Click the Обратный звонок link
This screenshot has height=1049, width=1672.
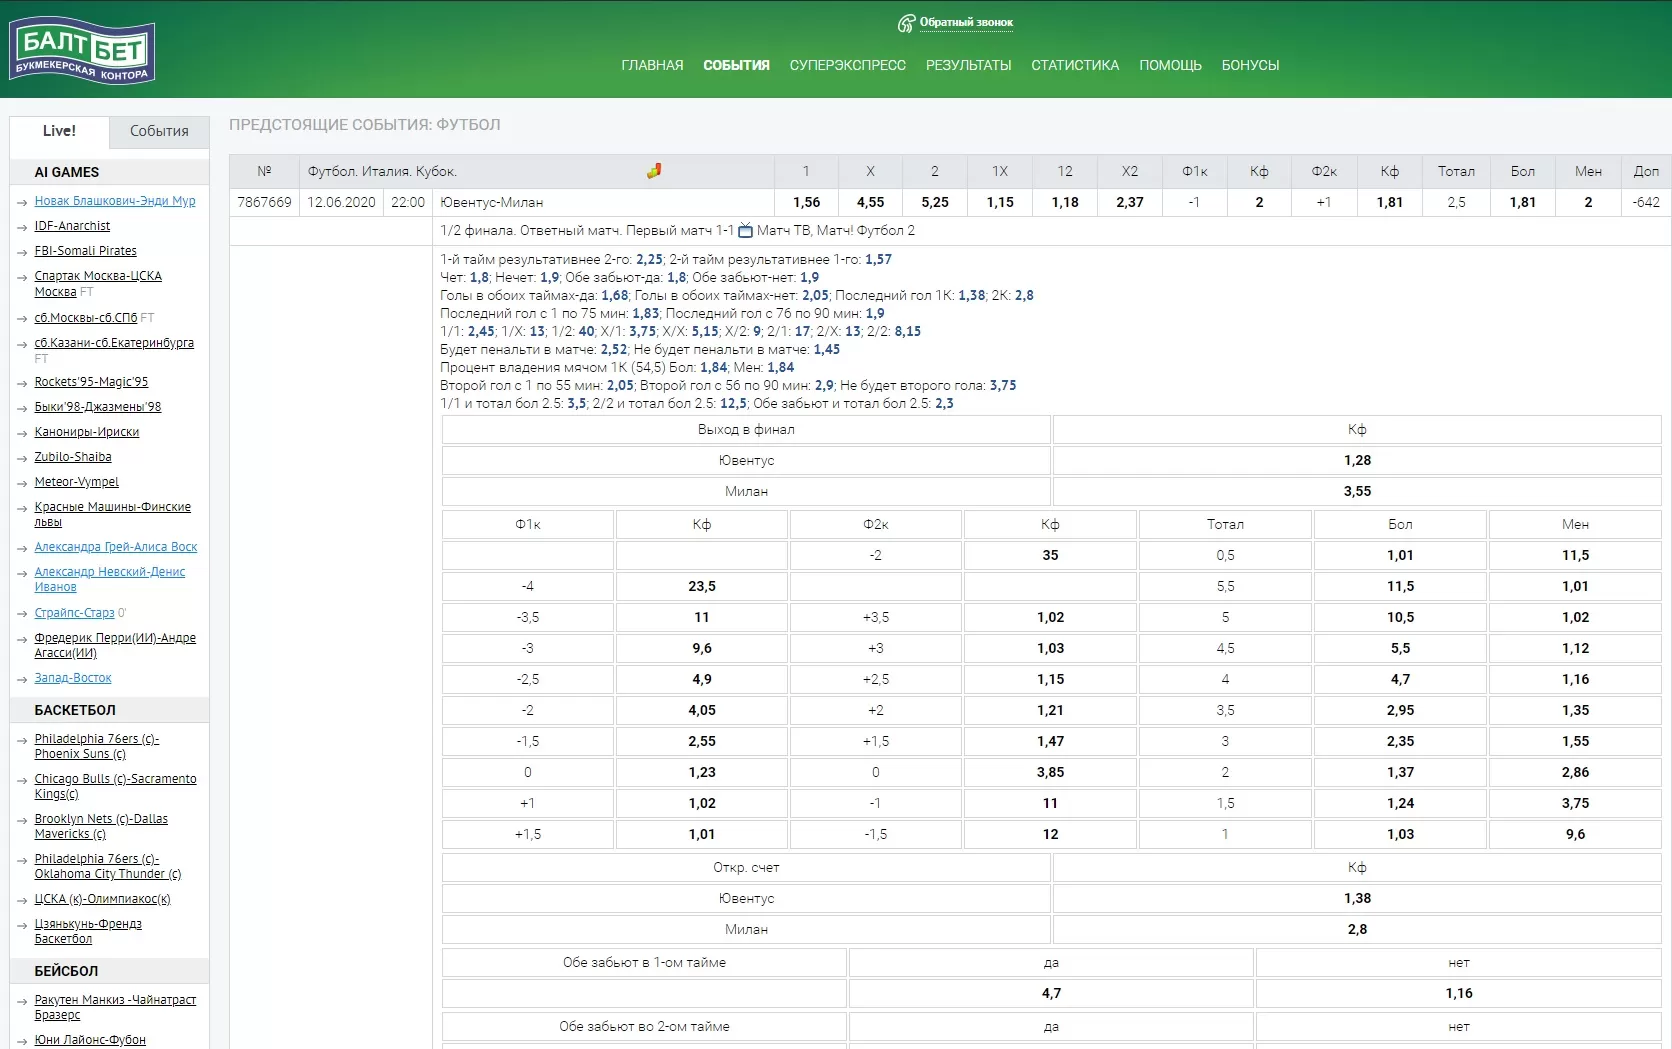(x=966, y=22)
